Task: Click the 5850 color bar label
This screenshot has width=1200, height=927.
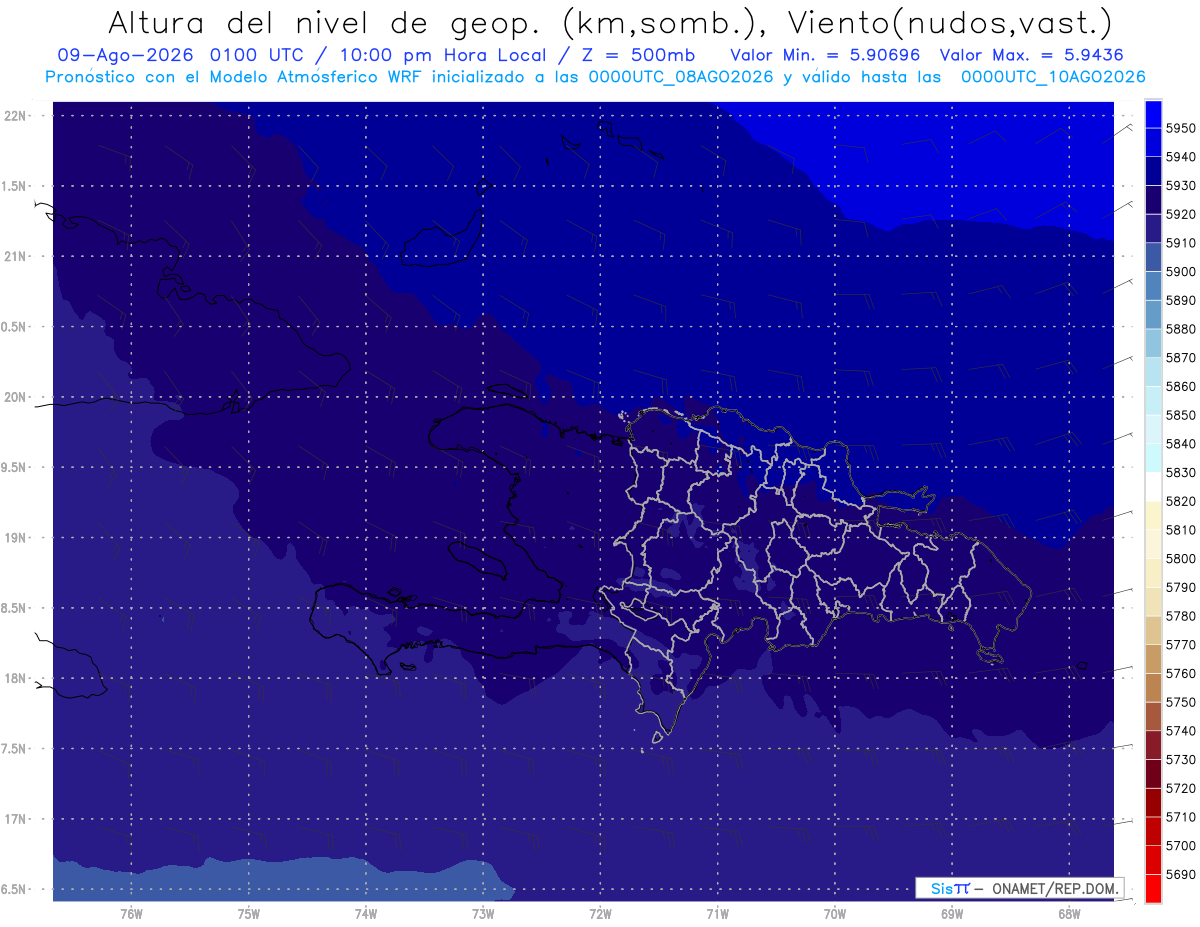Action: [1181, 415]
